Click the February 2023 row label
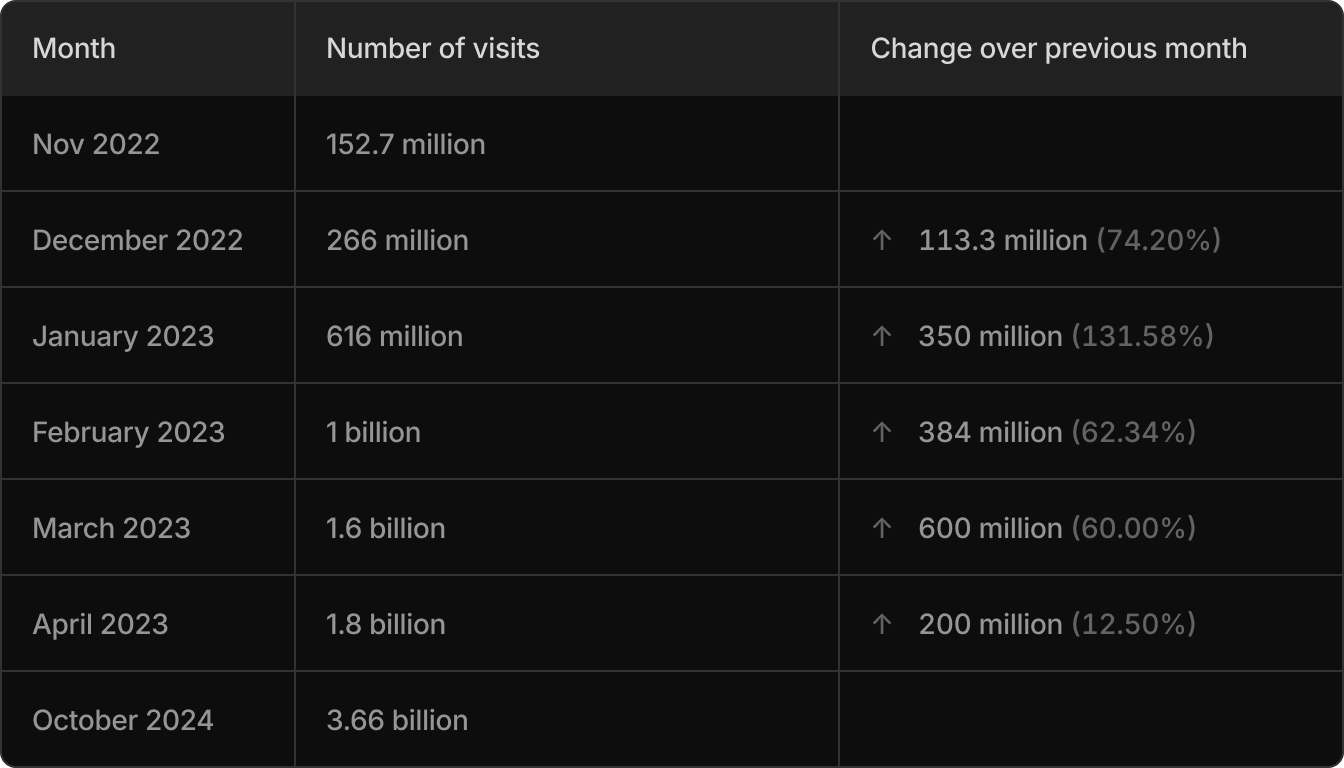Image resolution: width=1344 pixels, height=768 pixels. (129, 432)
